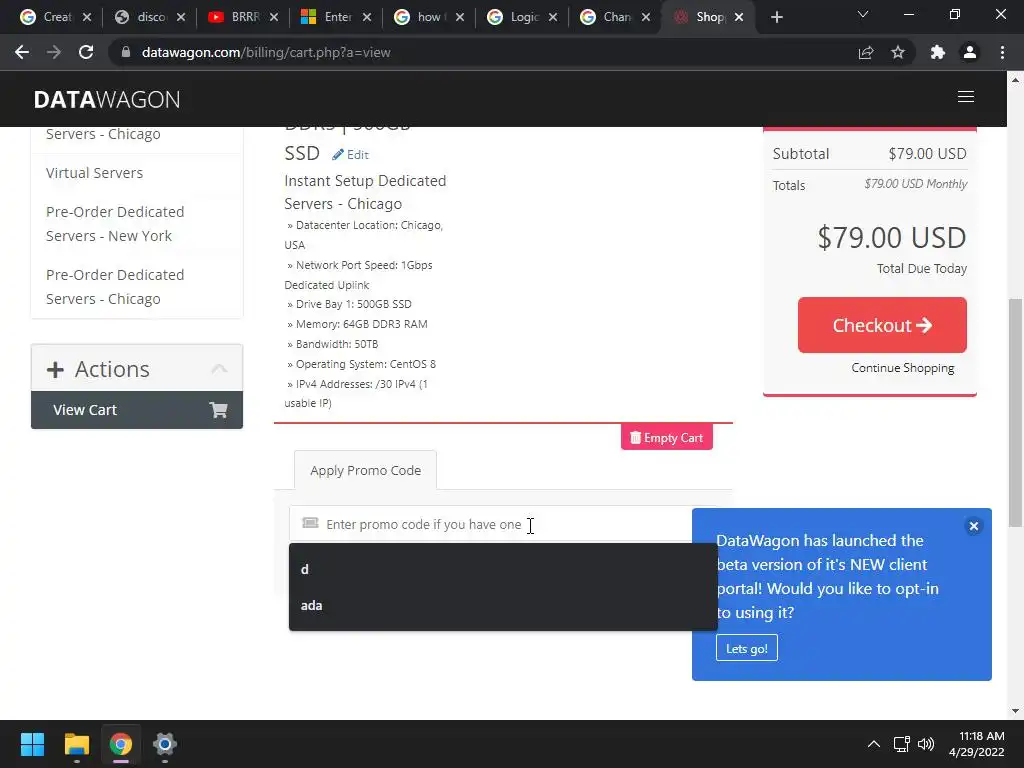The width and height of the screenshot is (1024, 768).
Task: Choose autofill suggestion 'ada'
Action: tap(503, 605)
